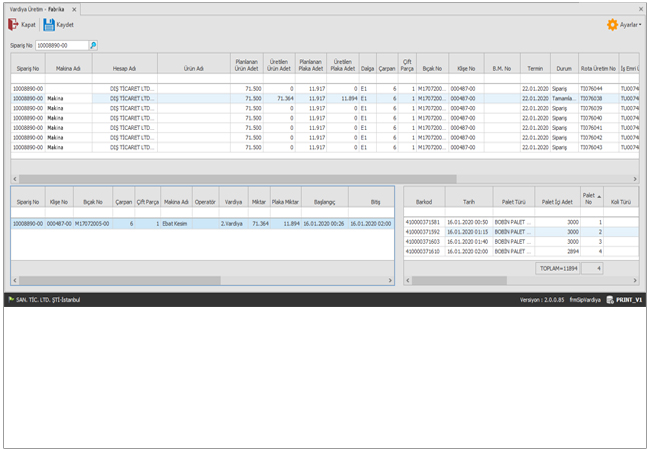Click the Kaydet save disk icon

[x=49, y=24]
